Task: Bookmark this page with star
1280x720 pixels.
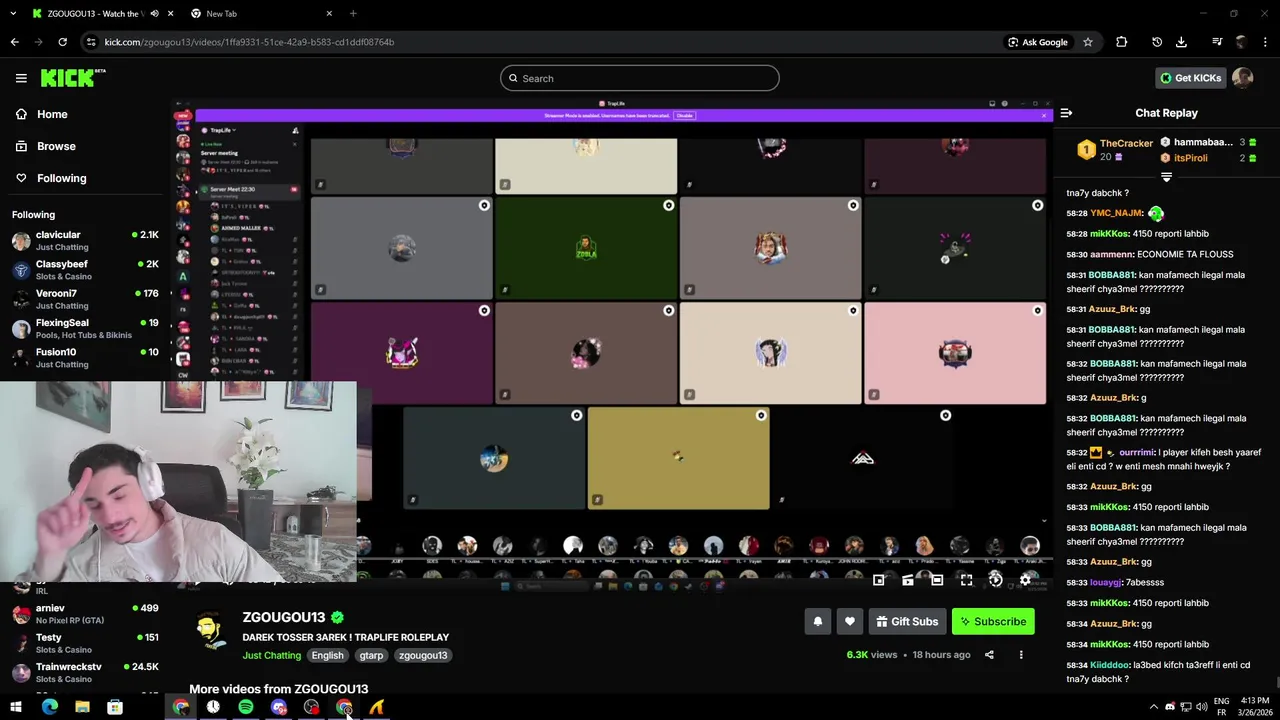Action: point(1088,42)
